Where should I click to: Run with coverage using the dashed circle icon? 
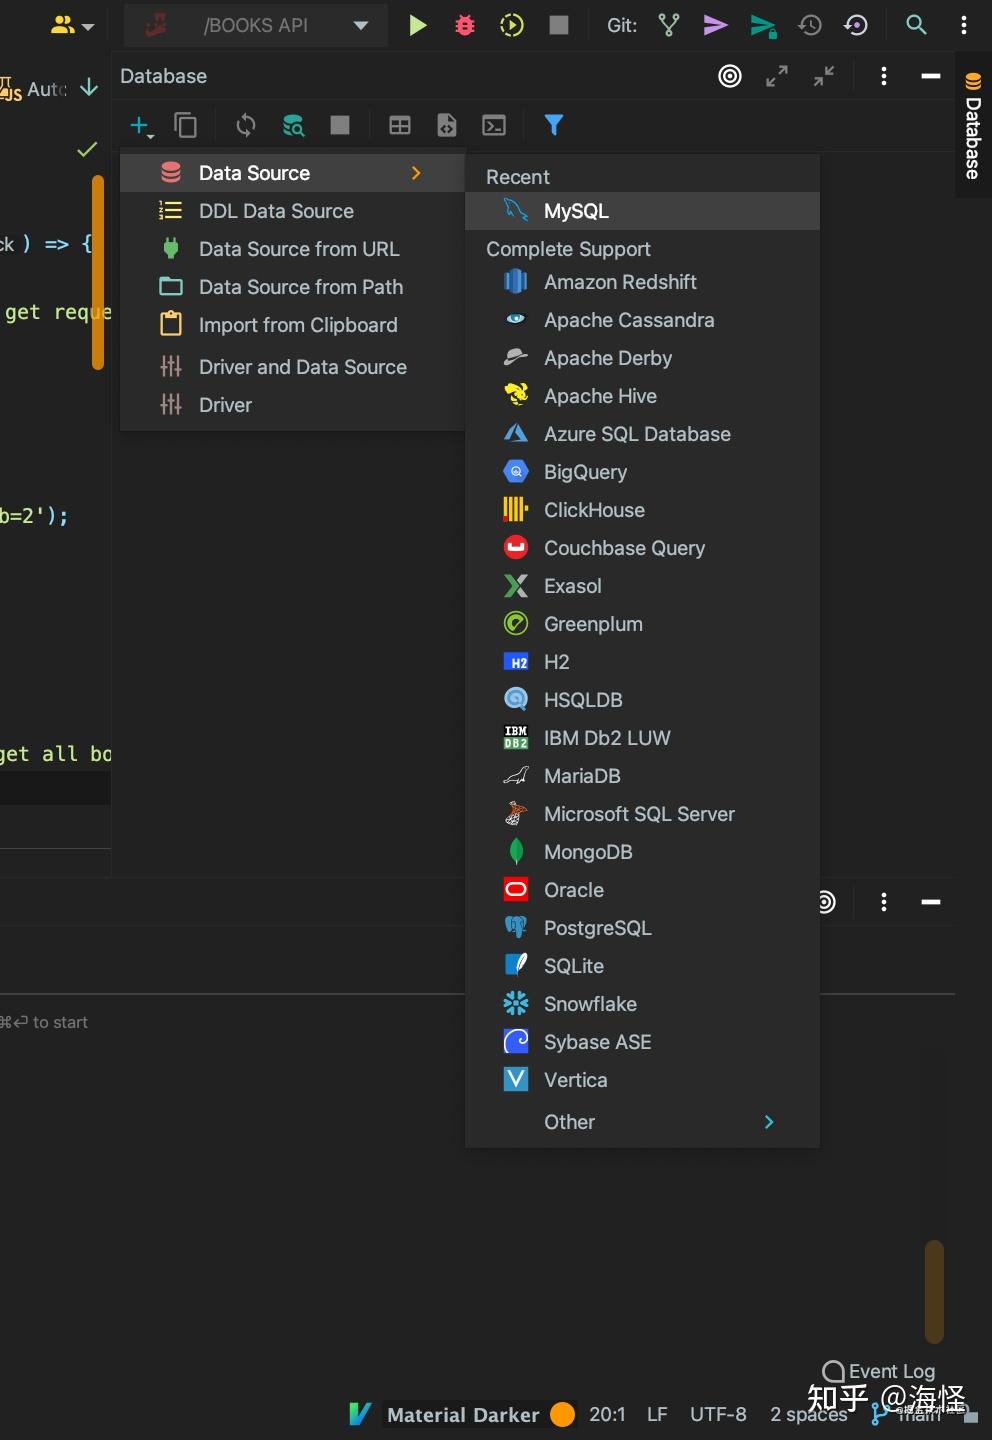click(511, 25)
